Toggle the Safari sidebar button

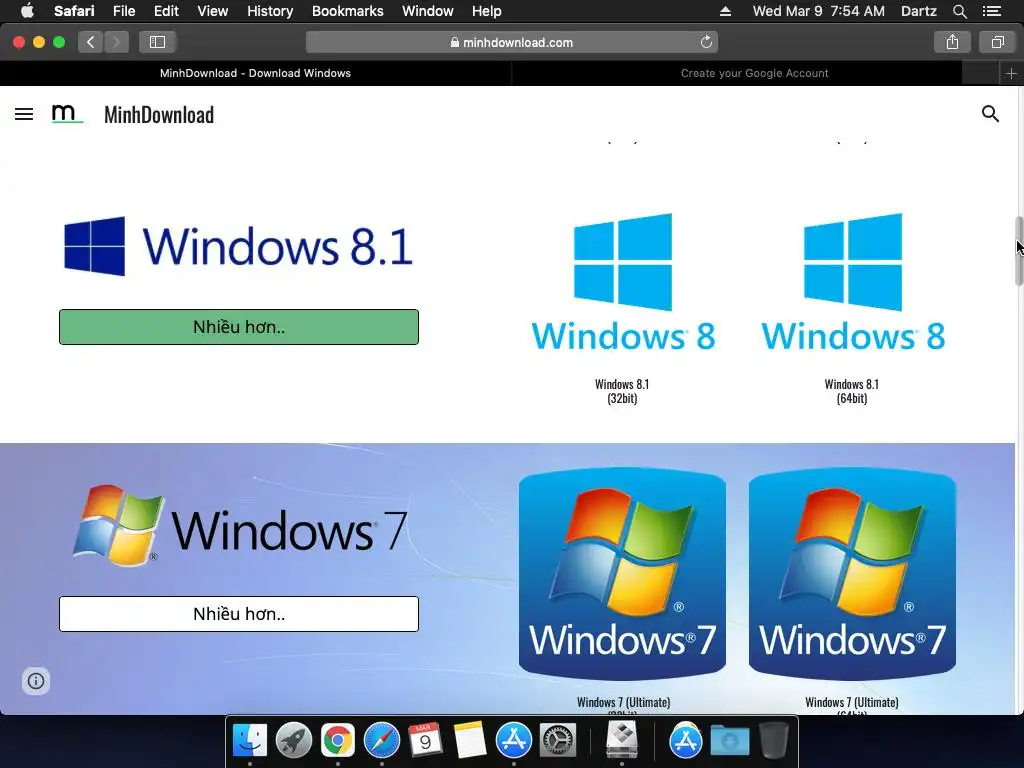pyautogui.click(x=157, y=42)
